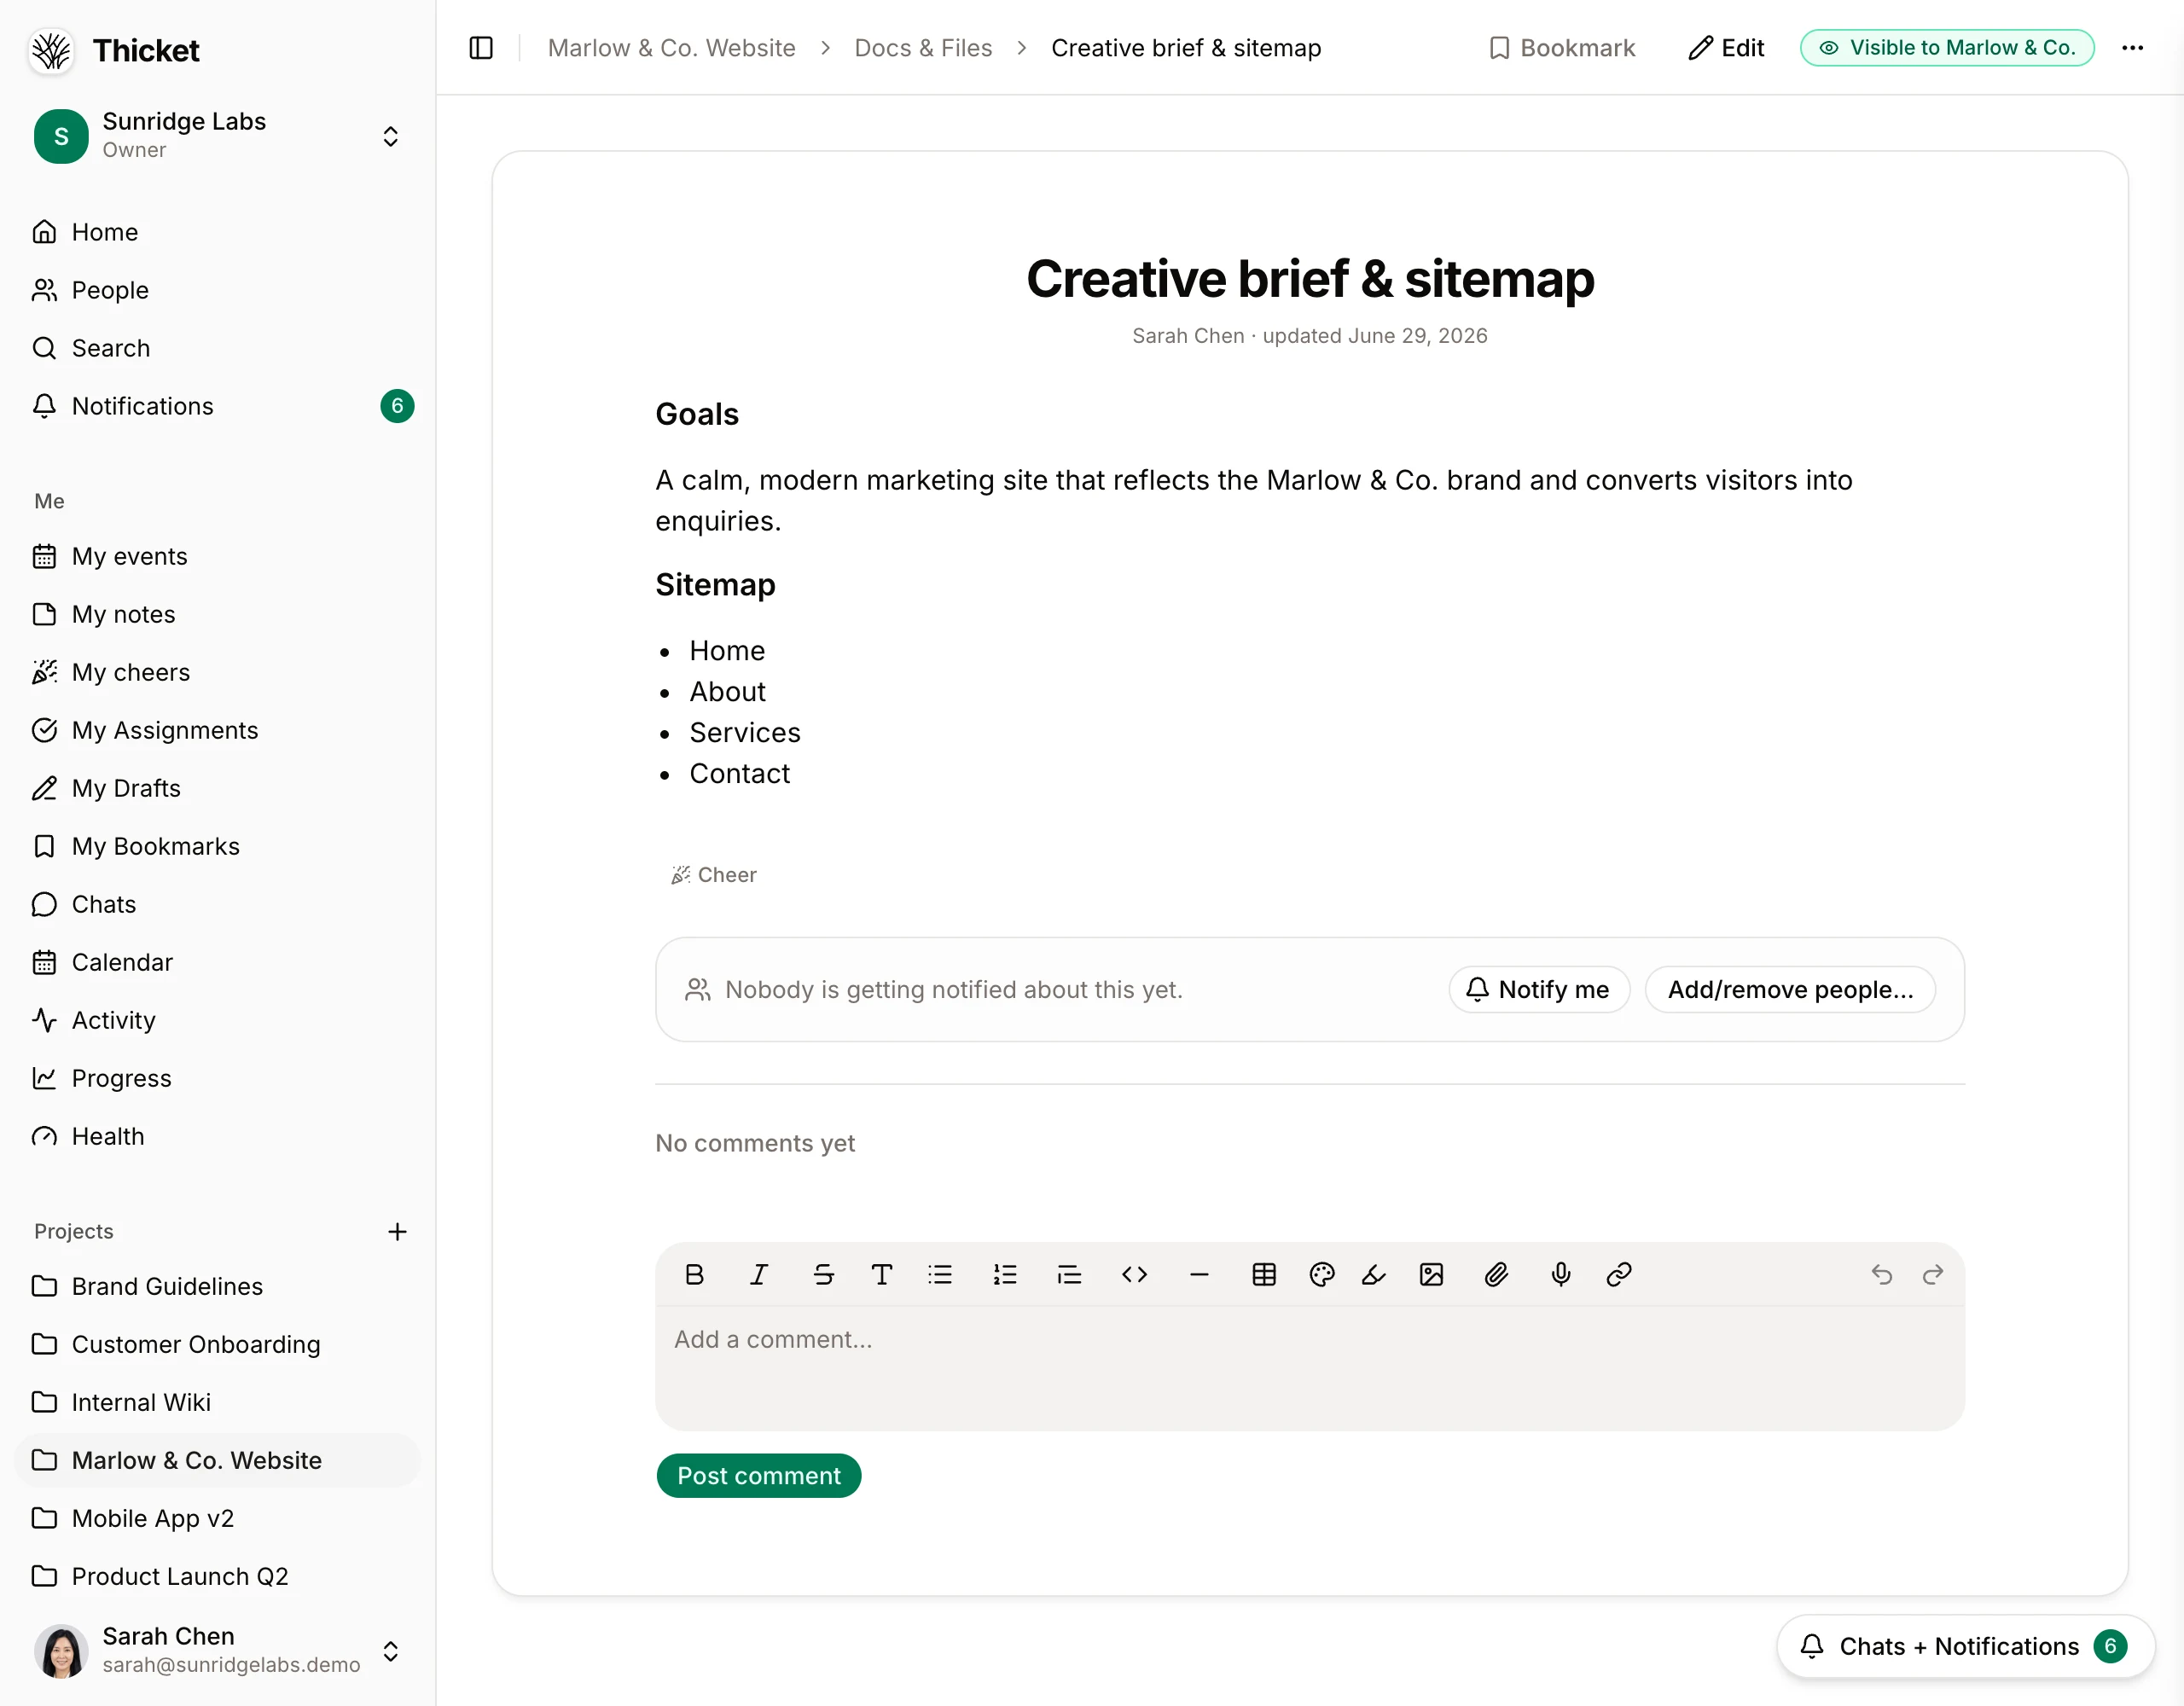Image resolution: width=2184 pixels, height=1706 pixels.
Task: Open the People page
Action: click(x=217, y=290)
